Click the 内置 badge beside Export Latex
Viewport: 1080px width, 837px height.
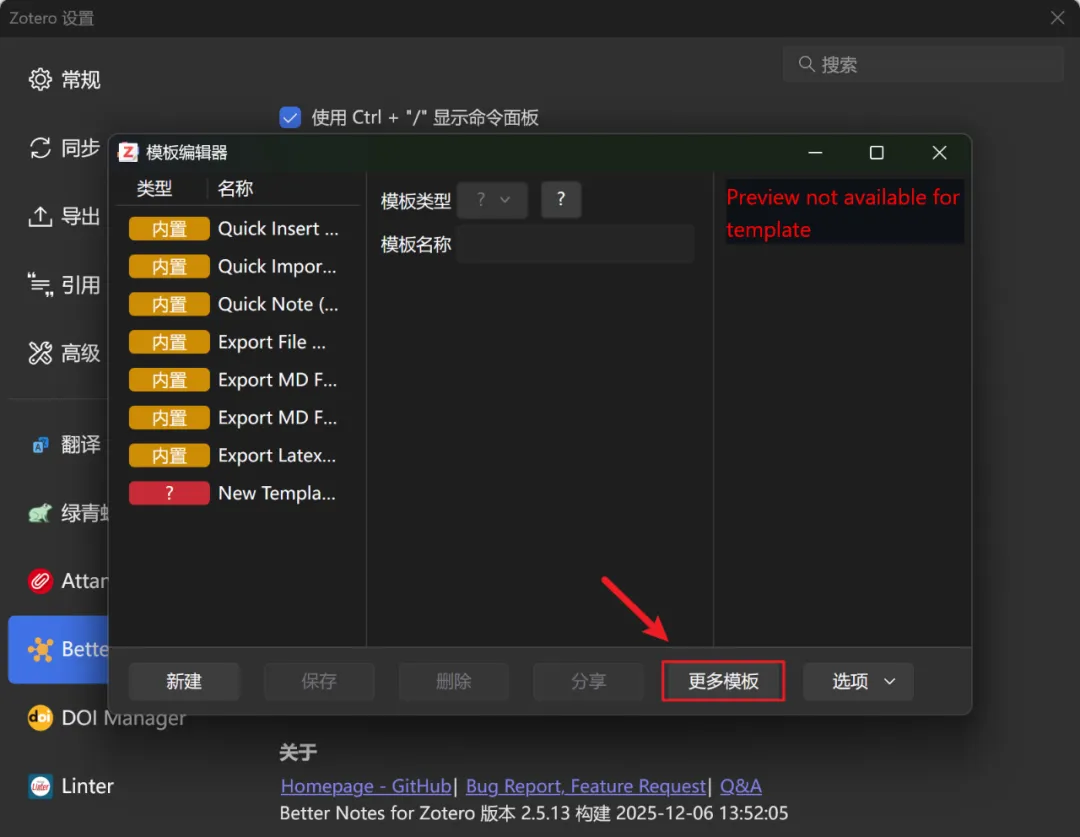pos(169,455)
